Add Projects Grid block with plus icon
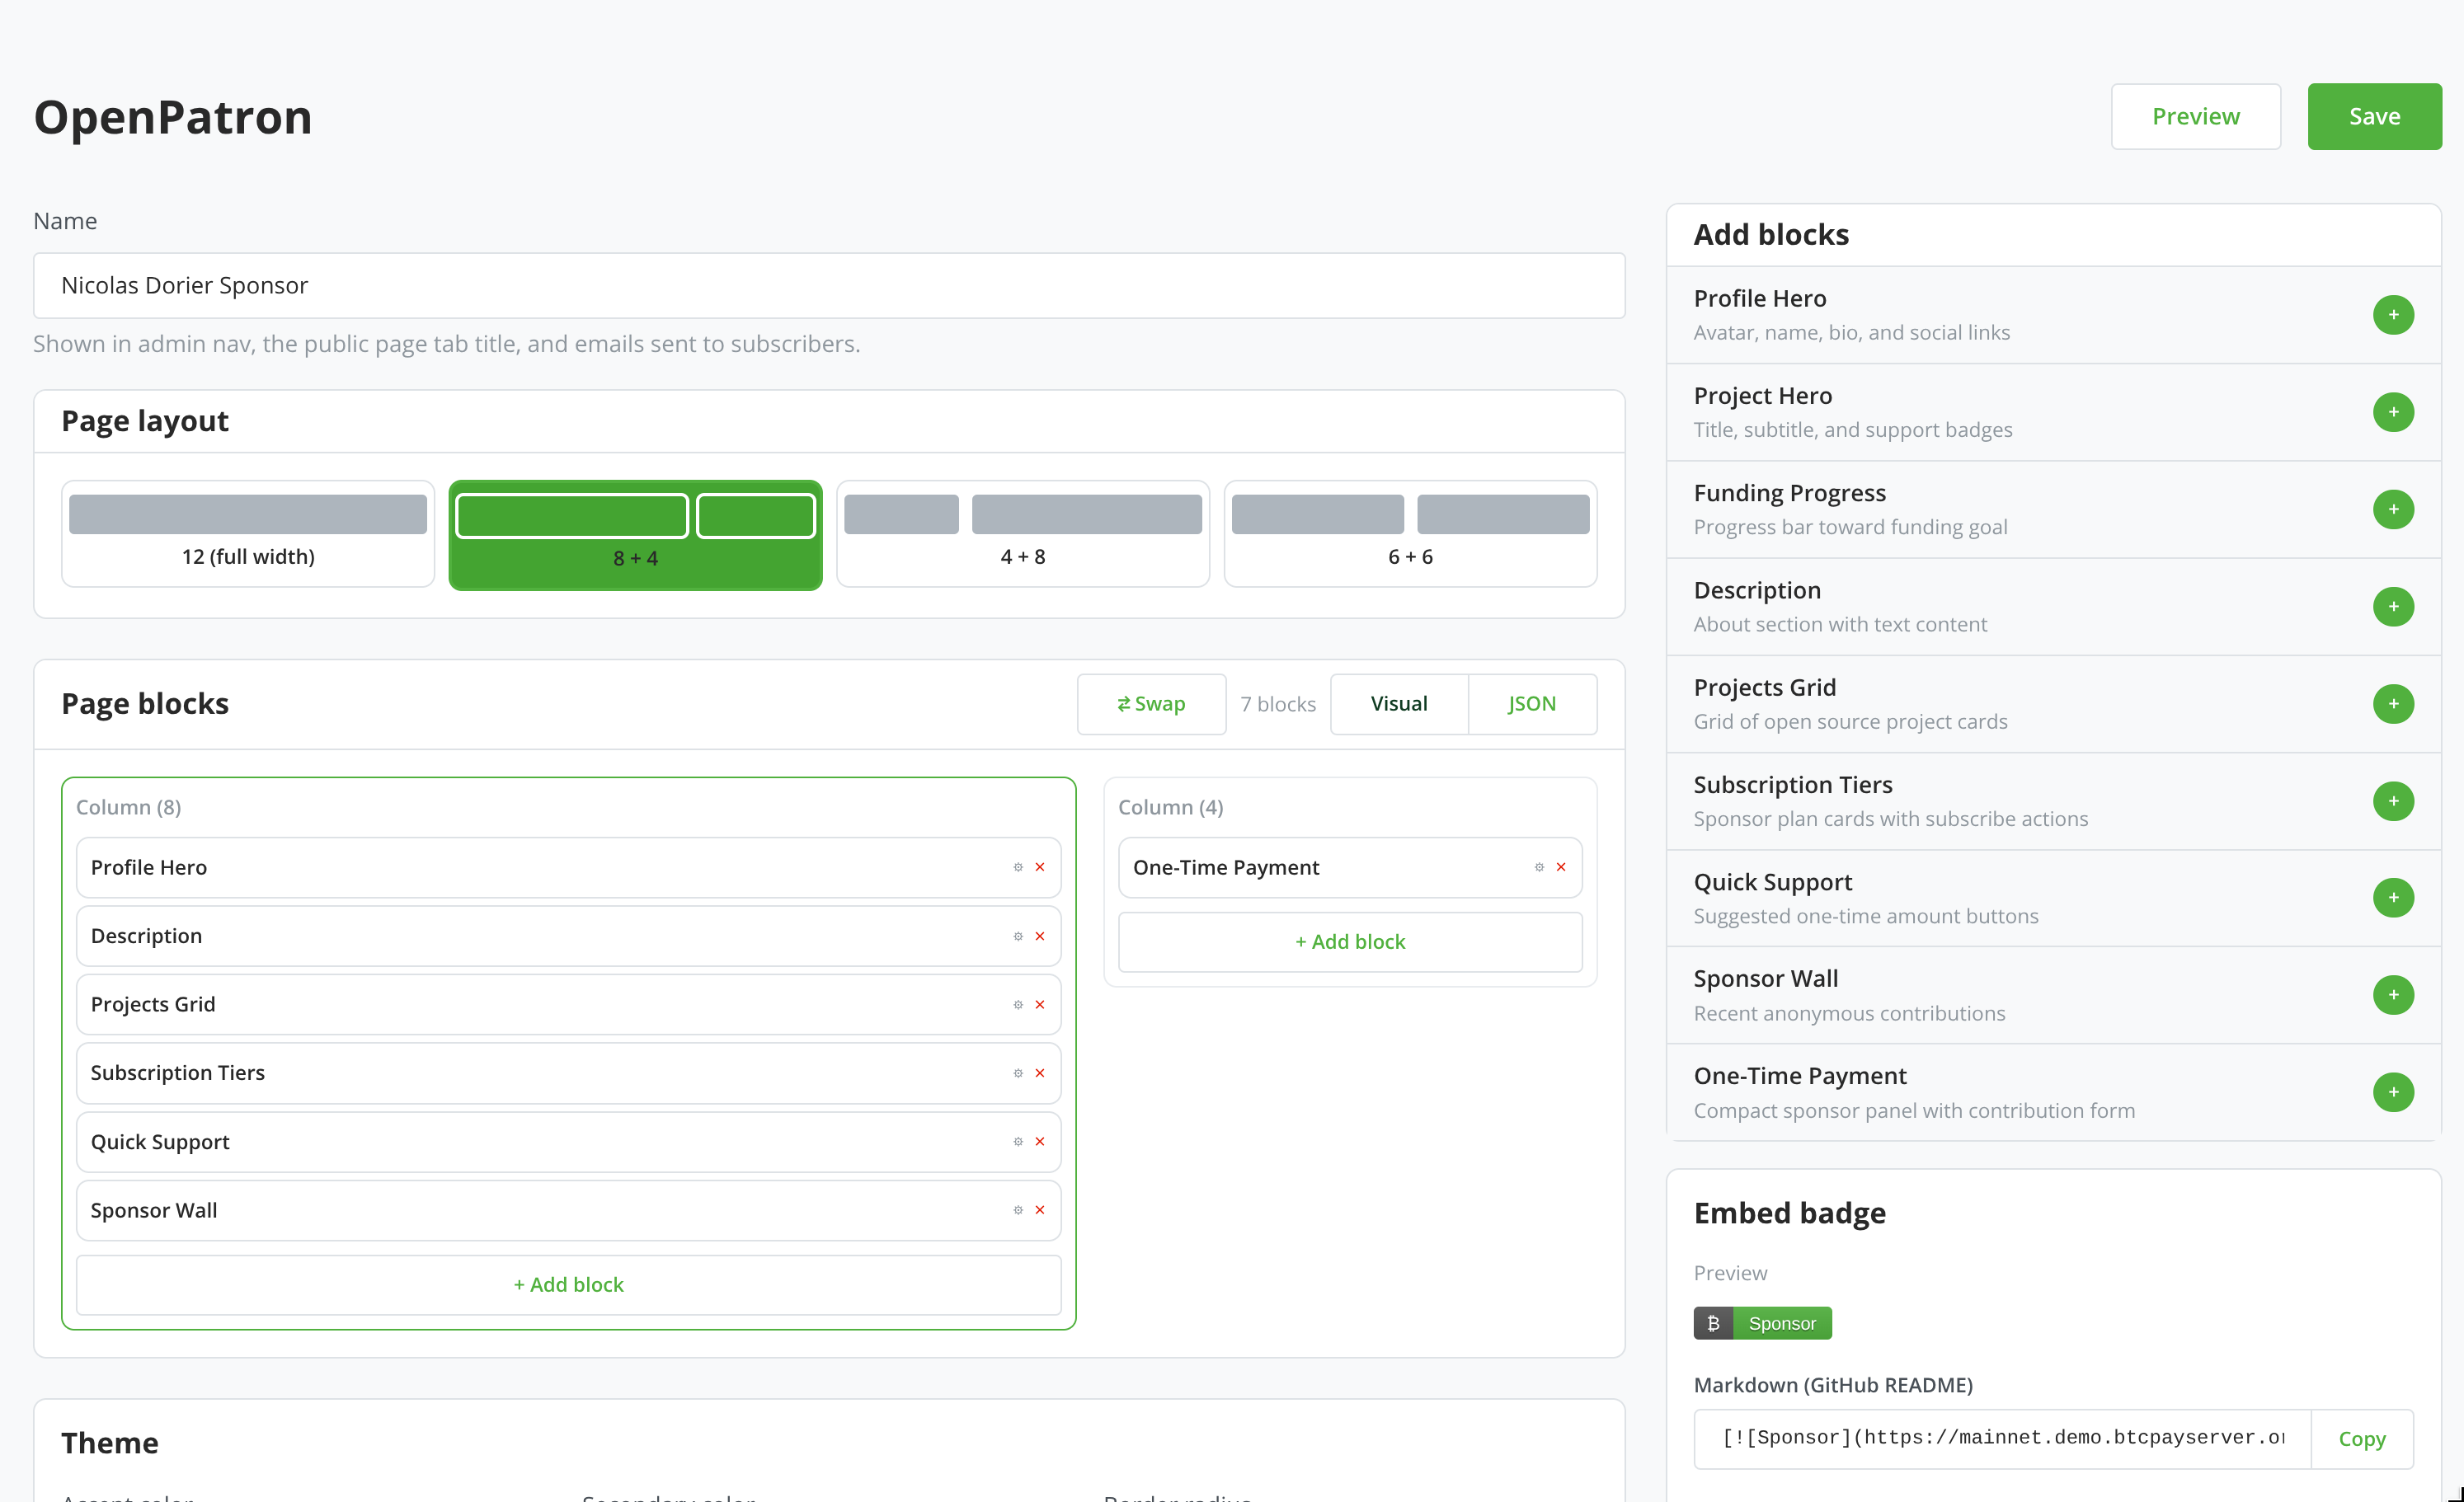This screenshot has width=2464, height=1502. click(x=2393, y=704)
